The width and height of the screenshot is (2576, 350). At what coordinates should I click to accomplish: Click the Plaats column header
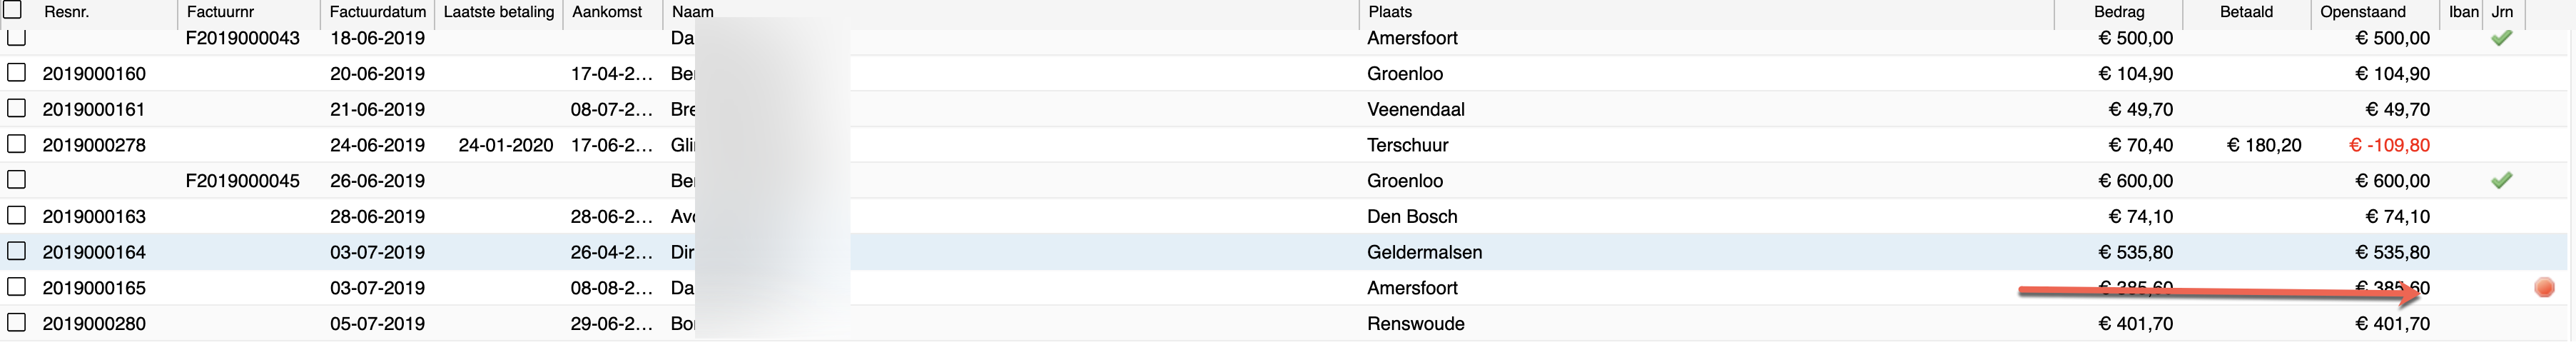pos(1390,12)
